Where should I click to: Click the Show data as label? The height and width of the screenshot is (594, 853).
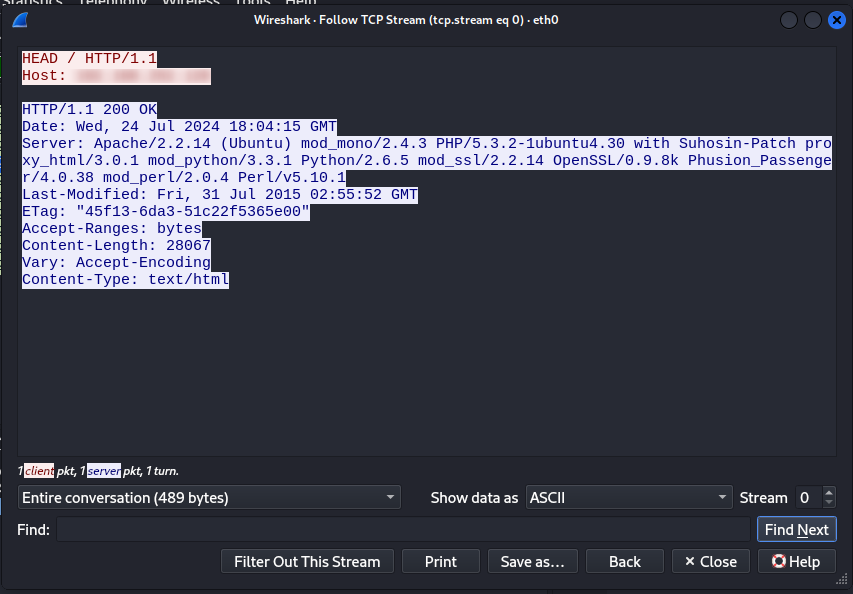474,498
